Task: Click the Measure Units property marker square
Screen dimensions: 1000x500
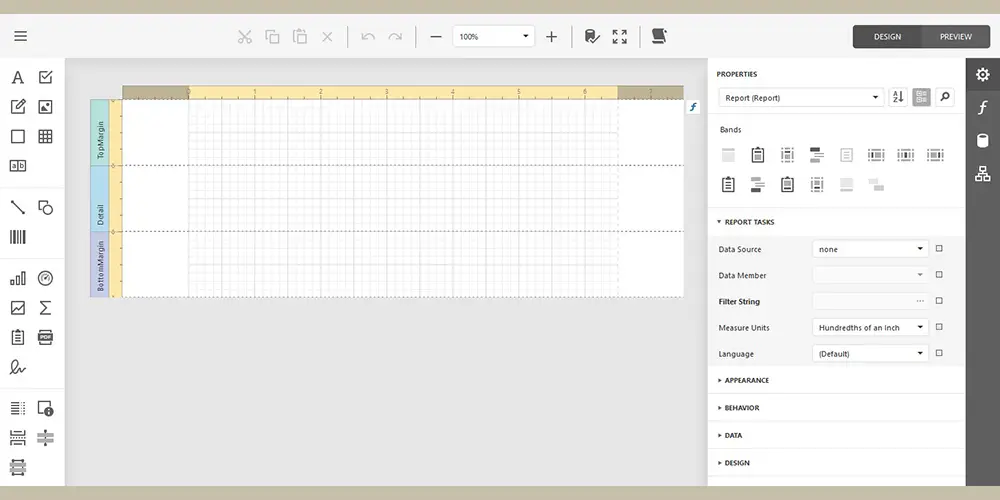Action: coord(939,327)
